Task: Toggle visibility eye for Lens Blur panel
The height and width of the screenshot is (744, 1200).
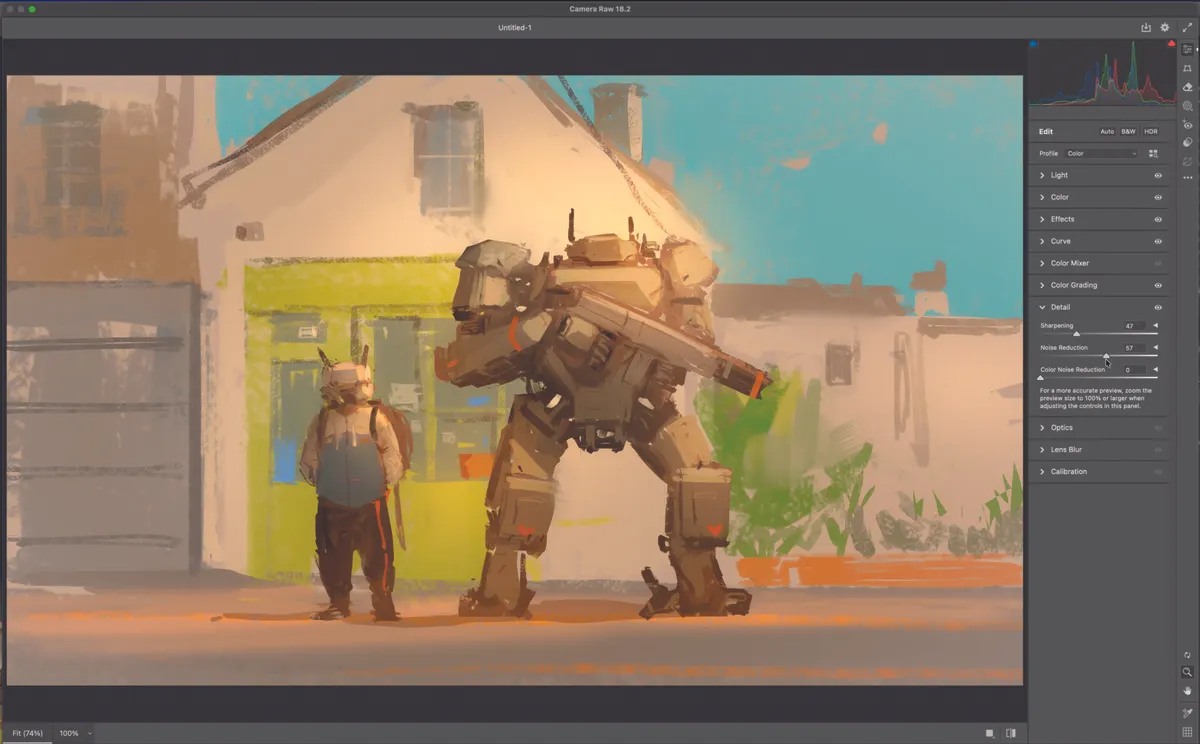Action: point(1158,449)
